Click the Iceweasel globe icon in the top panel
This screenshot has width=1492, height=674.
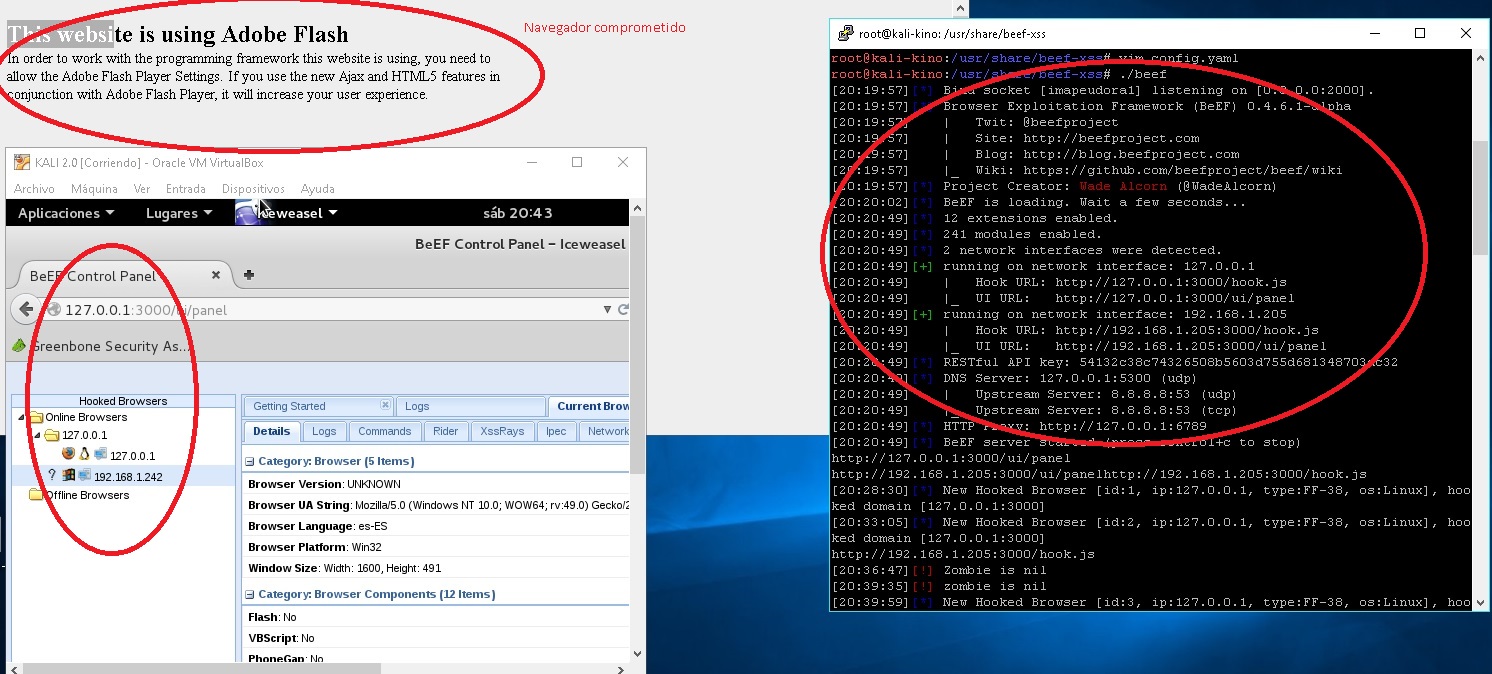(248, 213)
